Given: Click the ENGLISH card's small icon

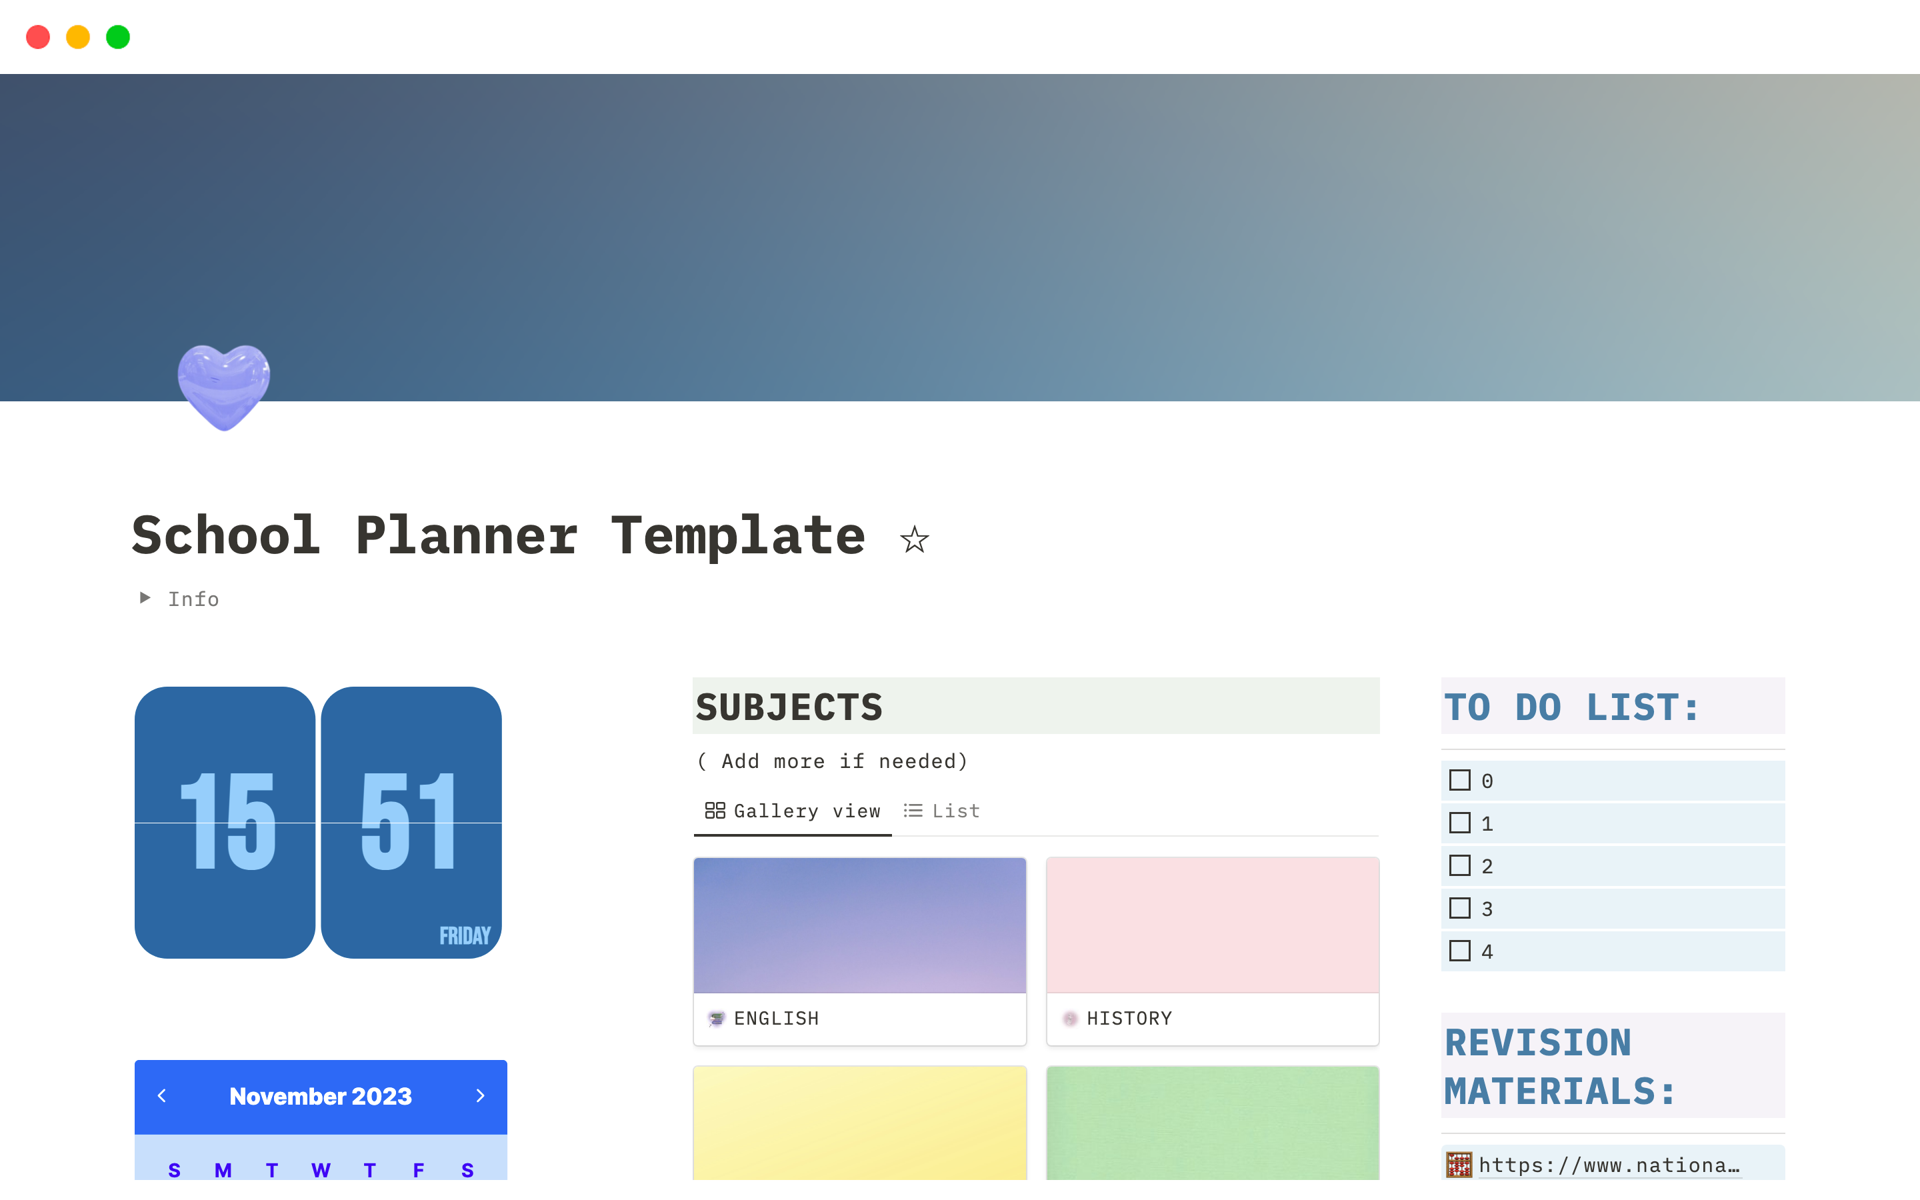Looking at the screenshot, I should 716,1019.
